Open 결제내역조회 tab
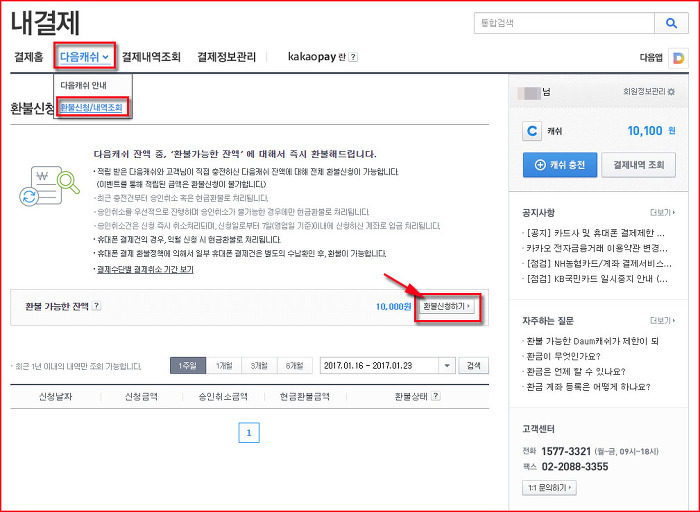This screenshot has width=700, height=512. [151, 57]
